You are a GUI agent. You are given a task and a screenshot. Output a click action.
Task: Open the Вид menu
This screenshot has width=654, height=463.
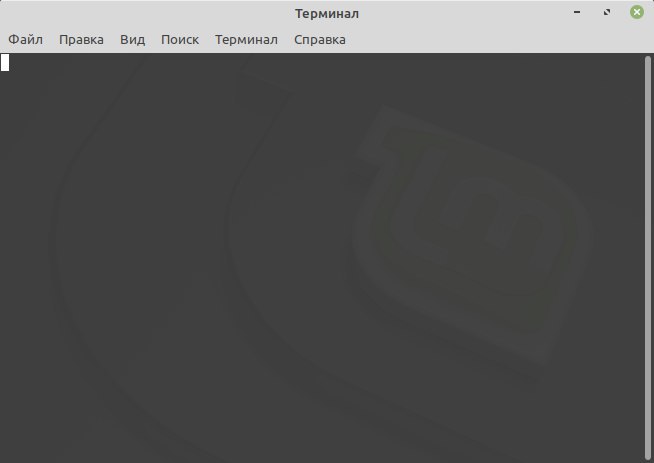[x=133, y=40]
